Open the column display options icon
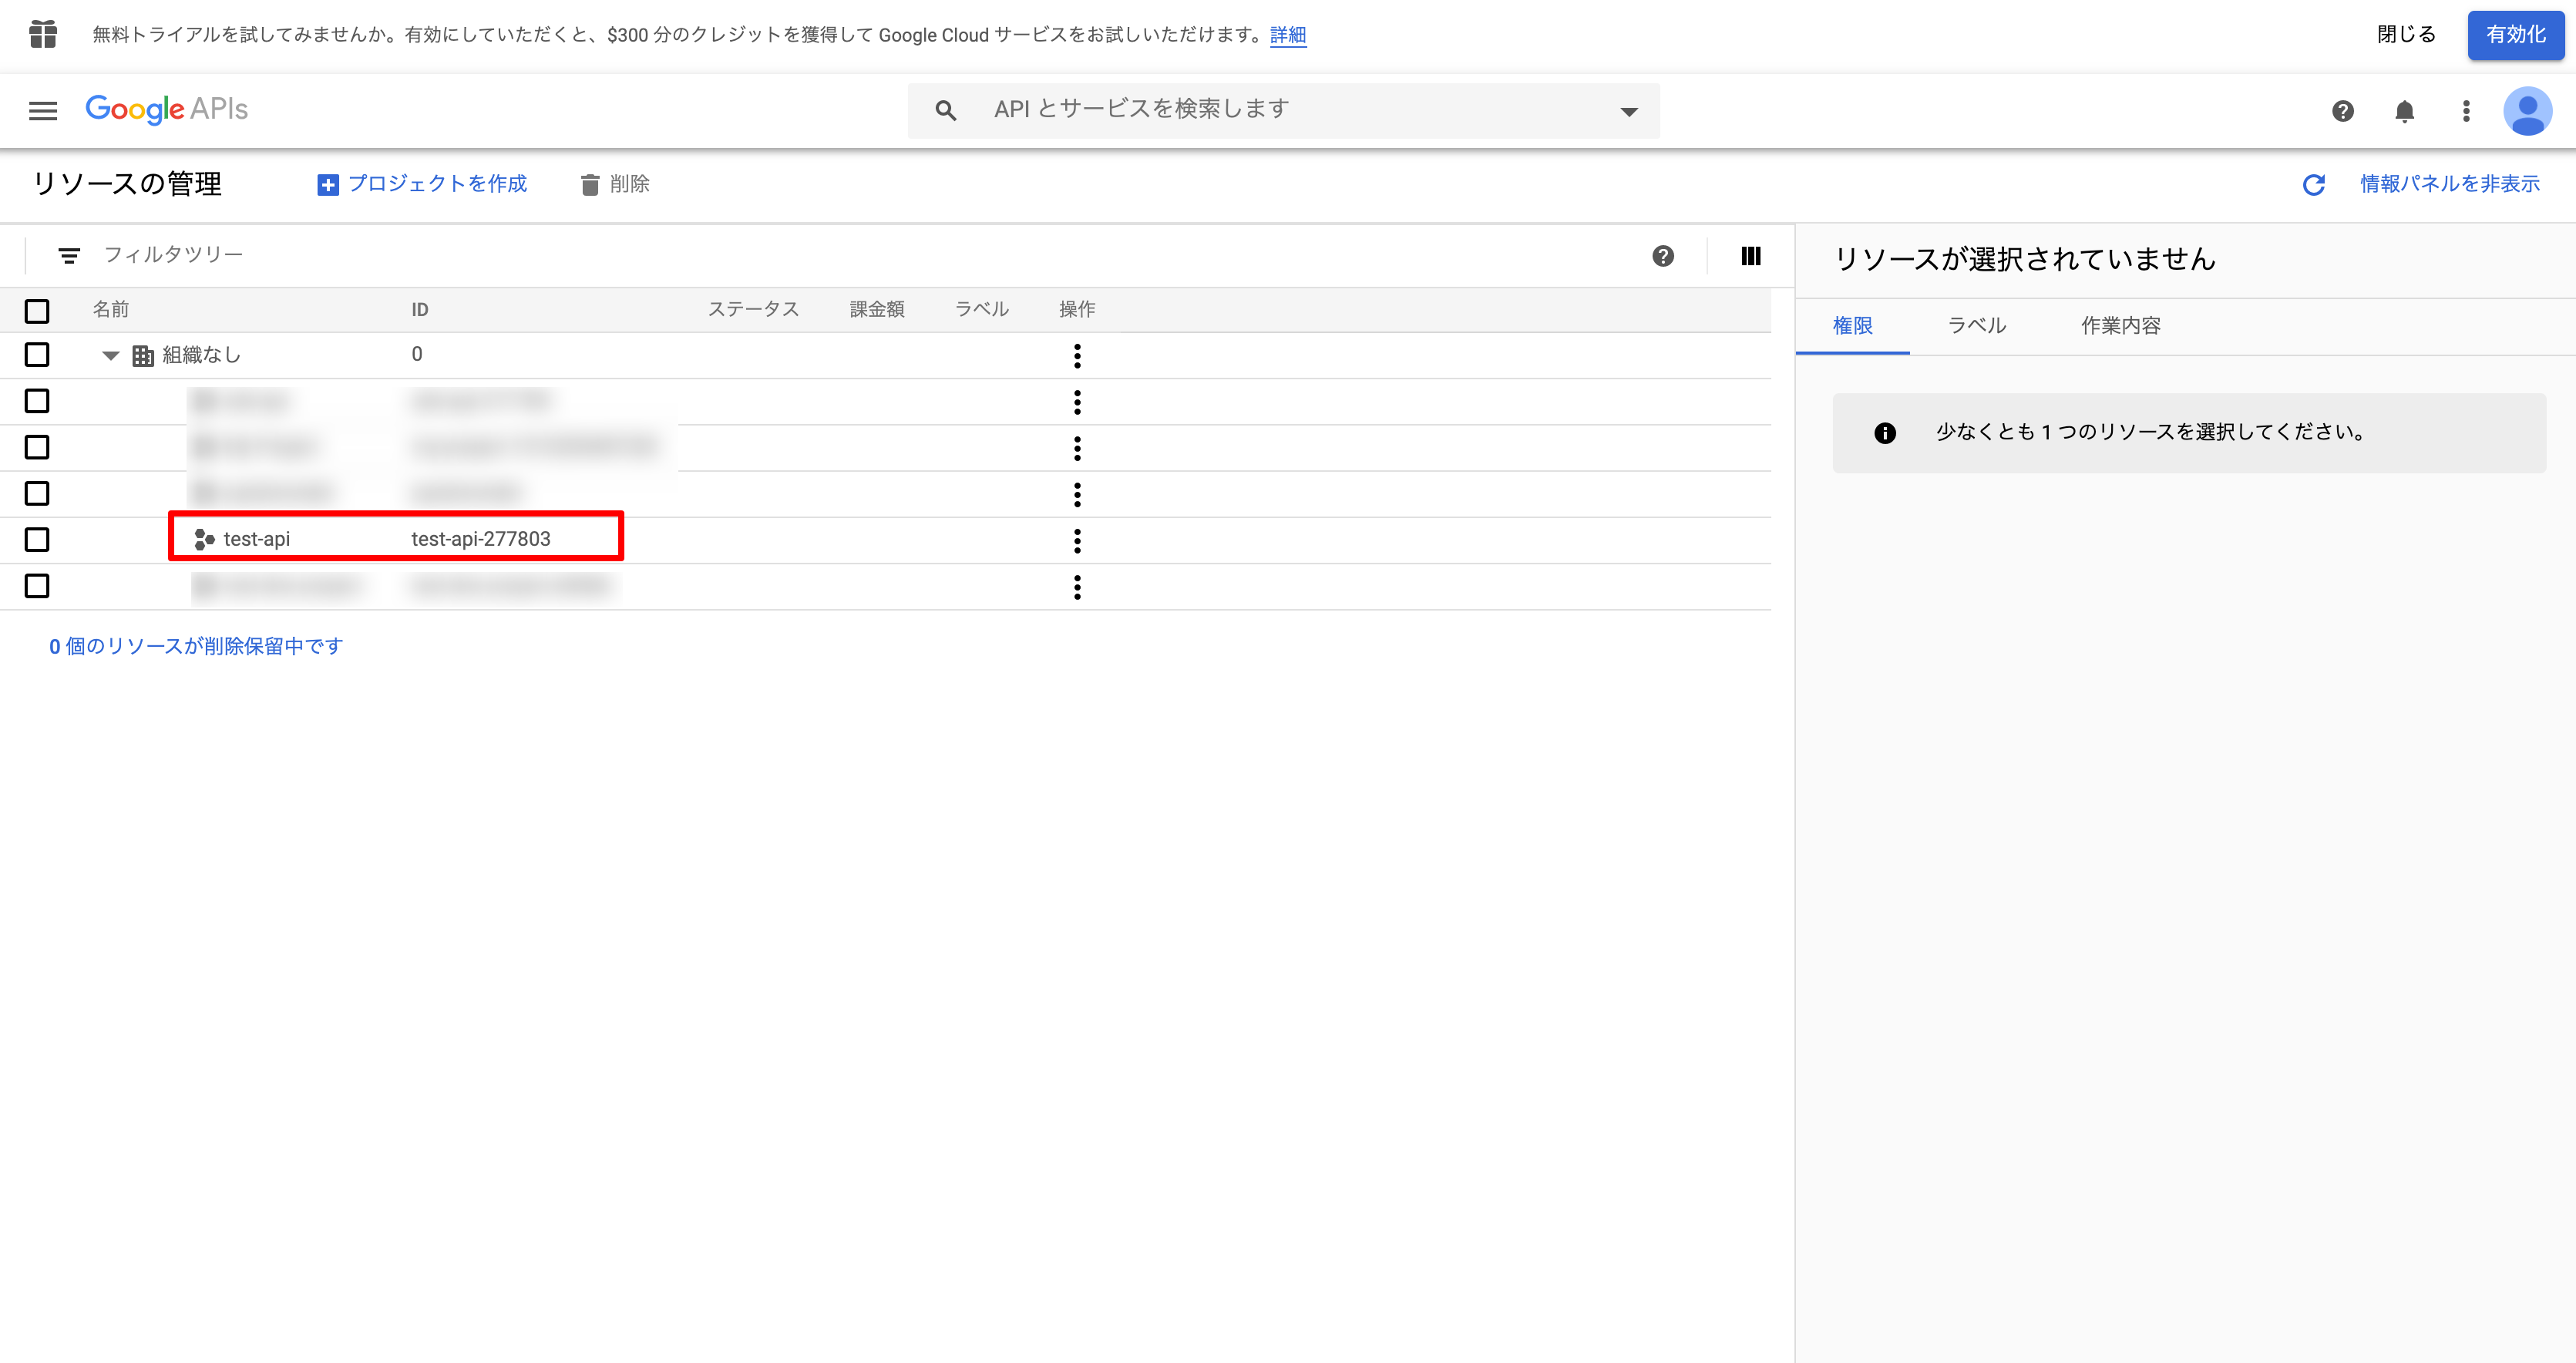 [x=1751, y=256]
